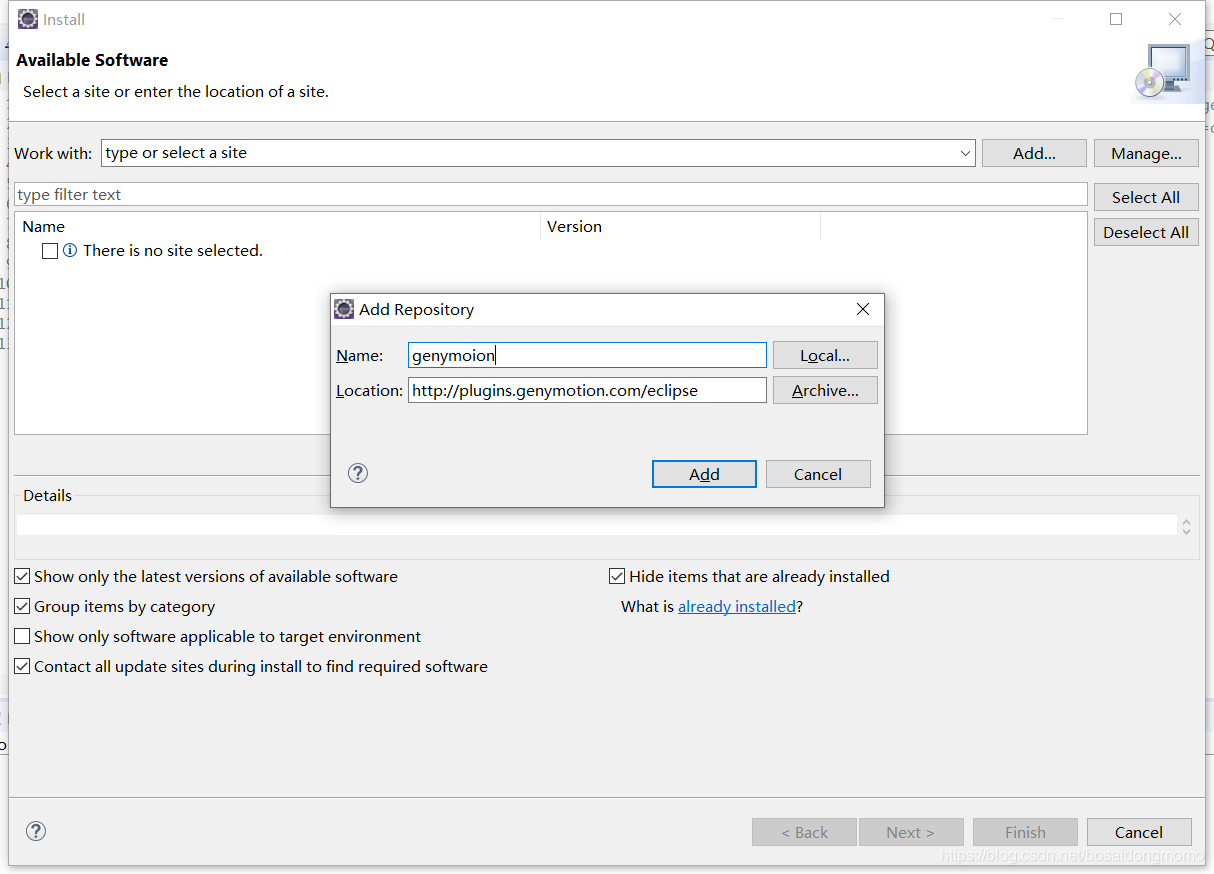Click the Deselect All button
The height and width of the screenshot is (874, 1214).
1146,232
